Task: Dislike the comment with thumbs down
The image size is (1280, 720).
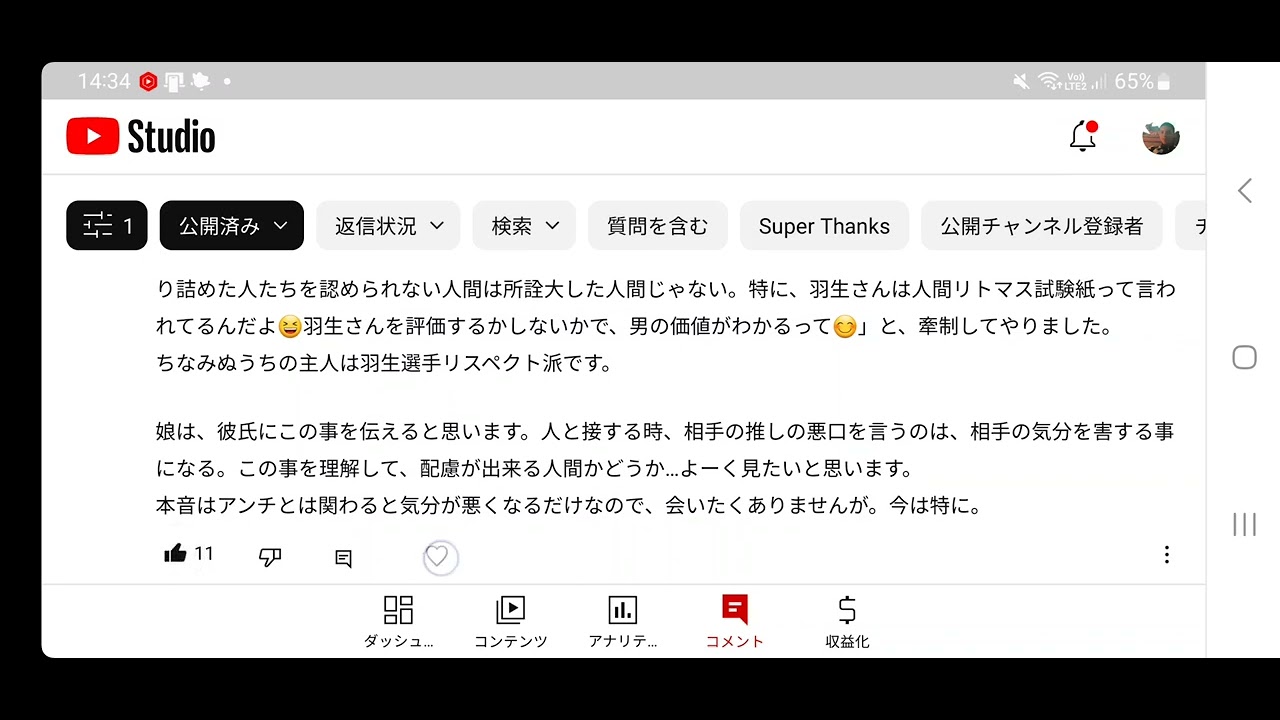Action: (270, 557)
